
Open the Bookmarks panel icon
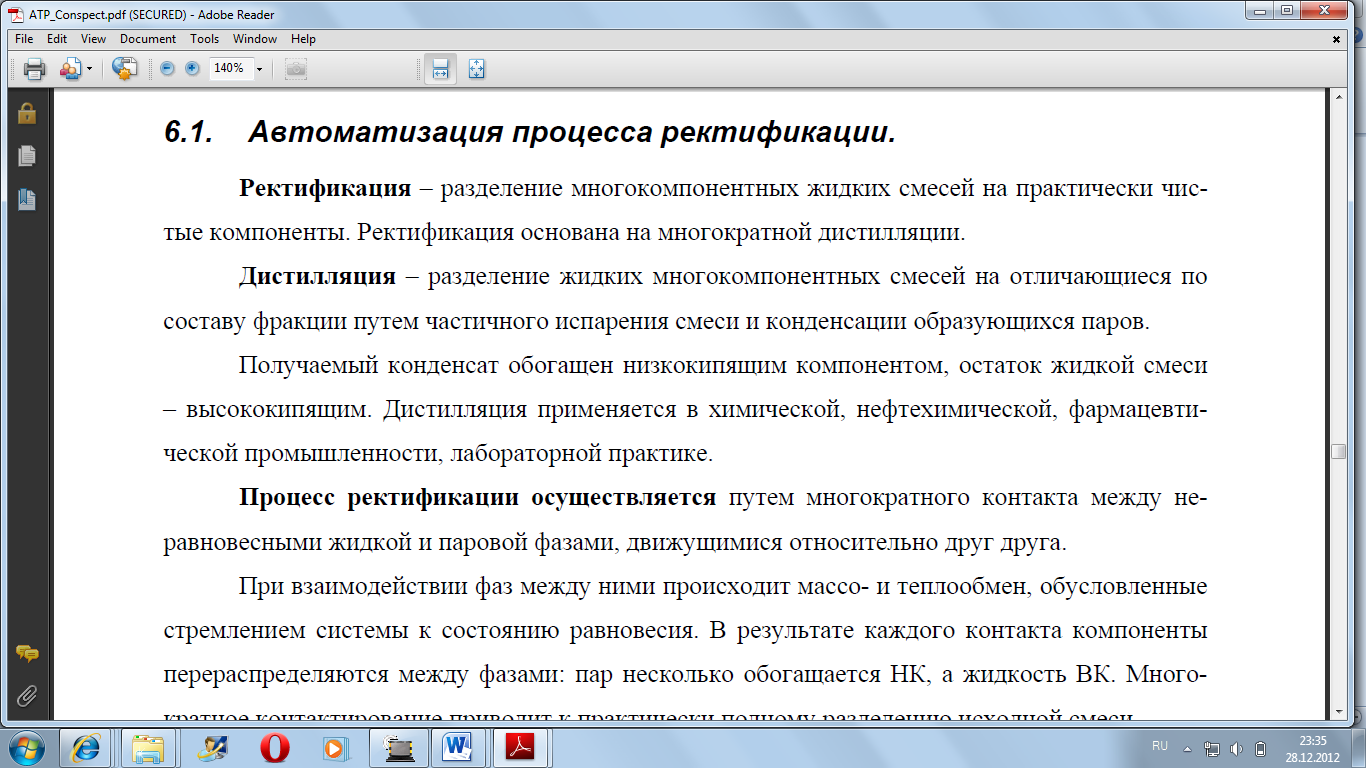point(27,199)
